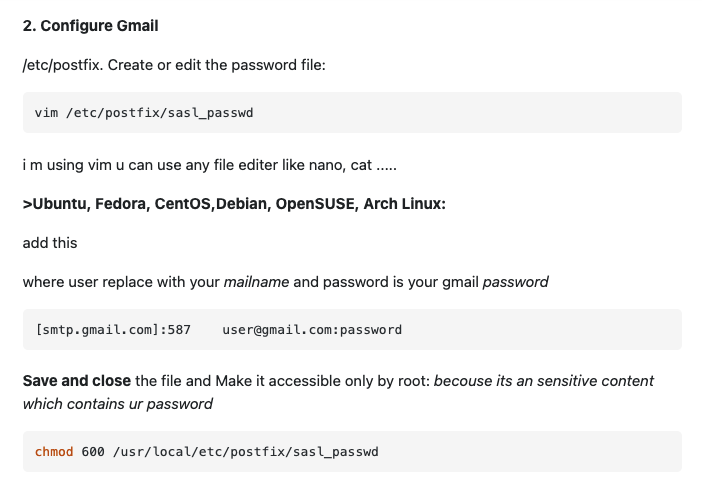Viewport: 702px width, 489px height.
Task: Click the word 'OpenSUSE' in bold line
Action: pyautogui.click(x=315, y=204)
